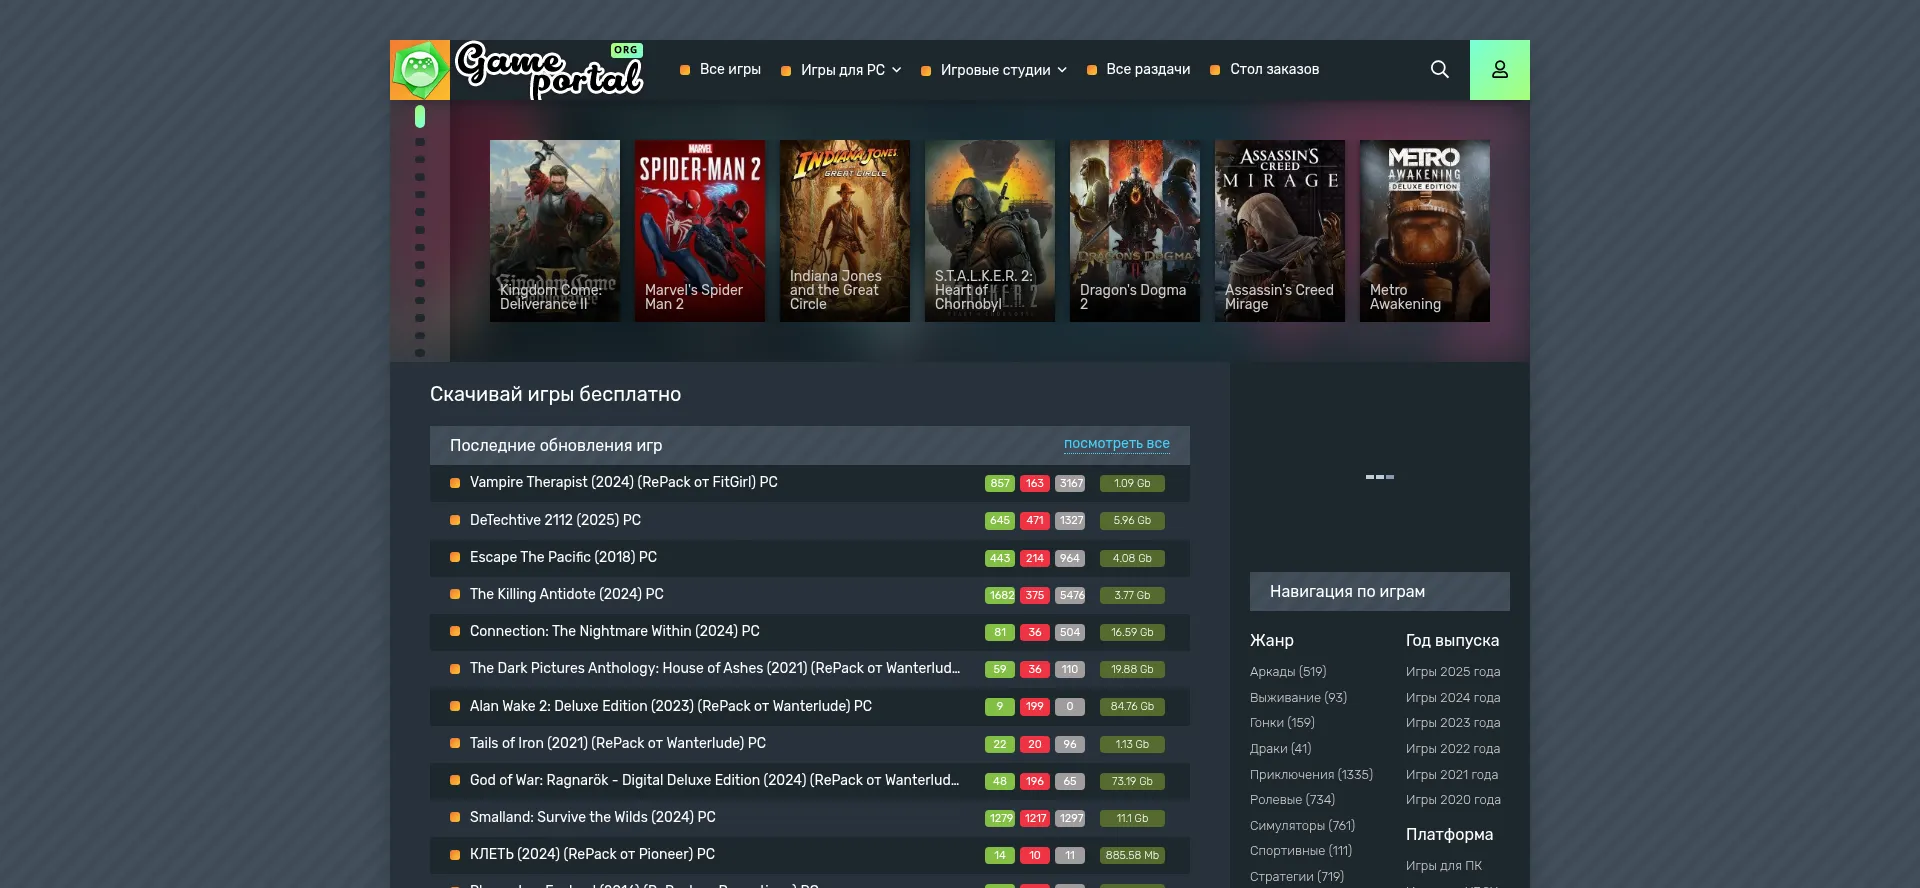This screenshot has width=1920, height=888.
Task: Click the Game Portal gamepad logo icon
Action: tap(420, 70)
